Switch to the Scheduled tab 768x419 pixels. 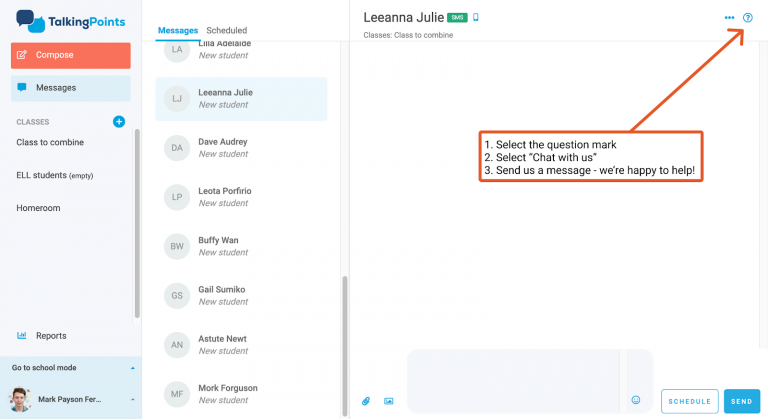tap(227, 30)
